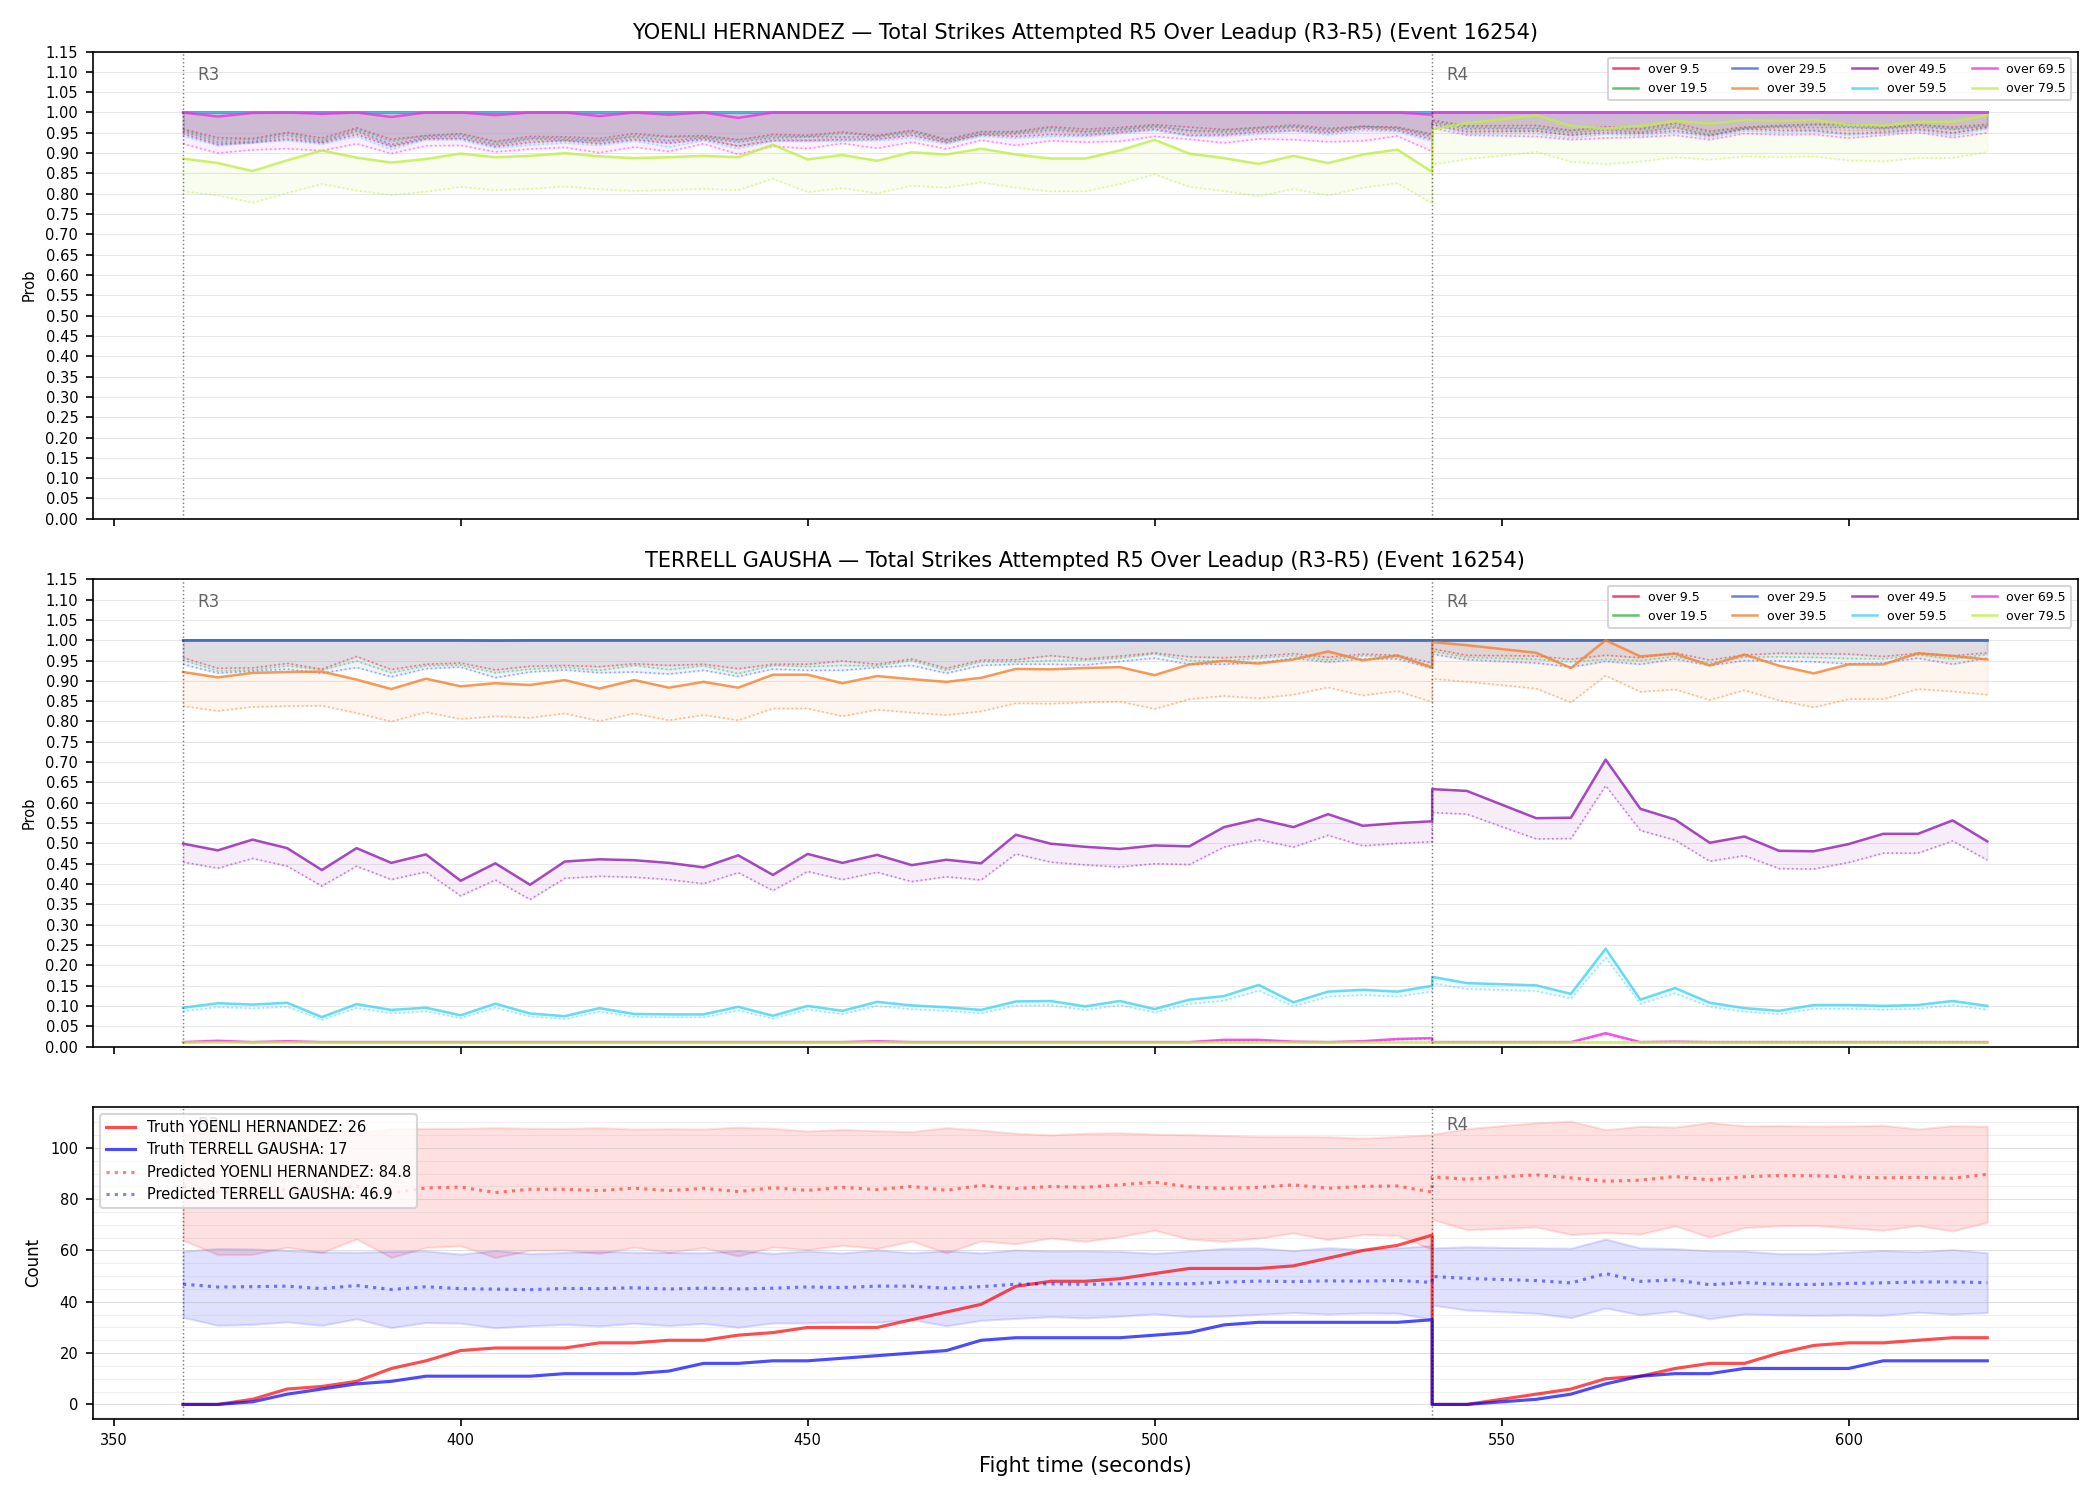The height and width of the screenshot is (1500, 2100).
Task: Click the TERRELL GAUSHA chart title
Action: tap(1085, 560)
